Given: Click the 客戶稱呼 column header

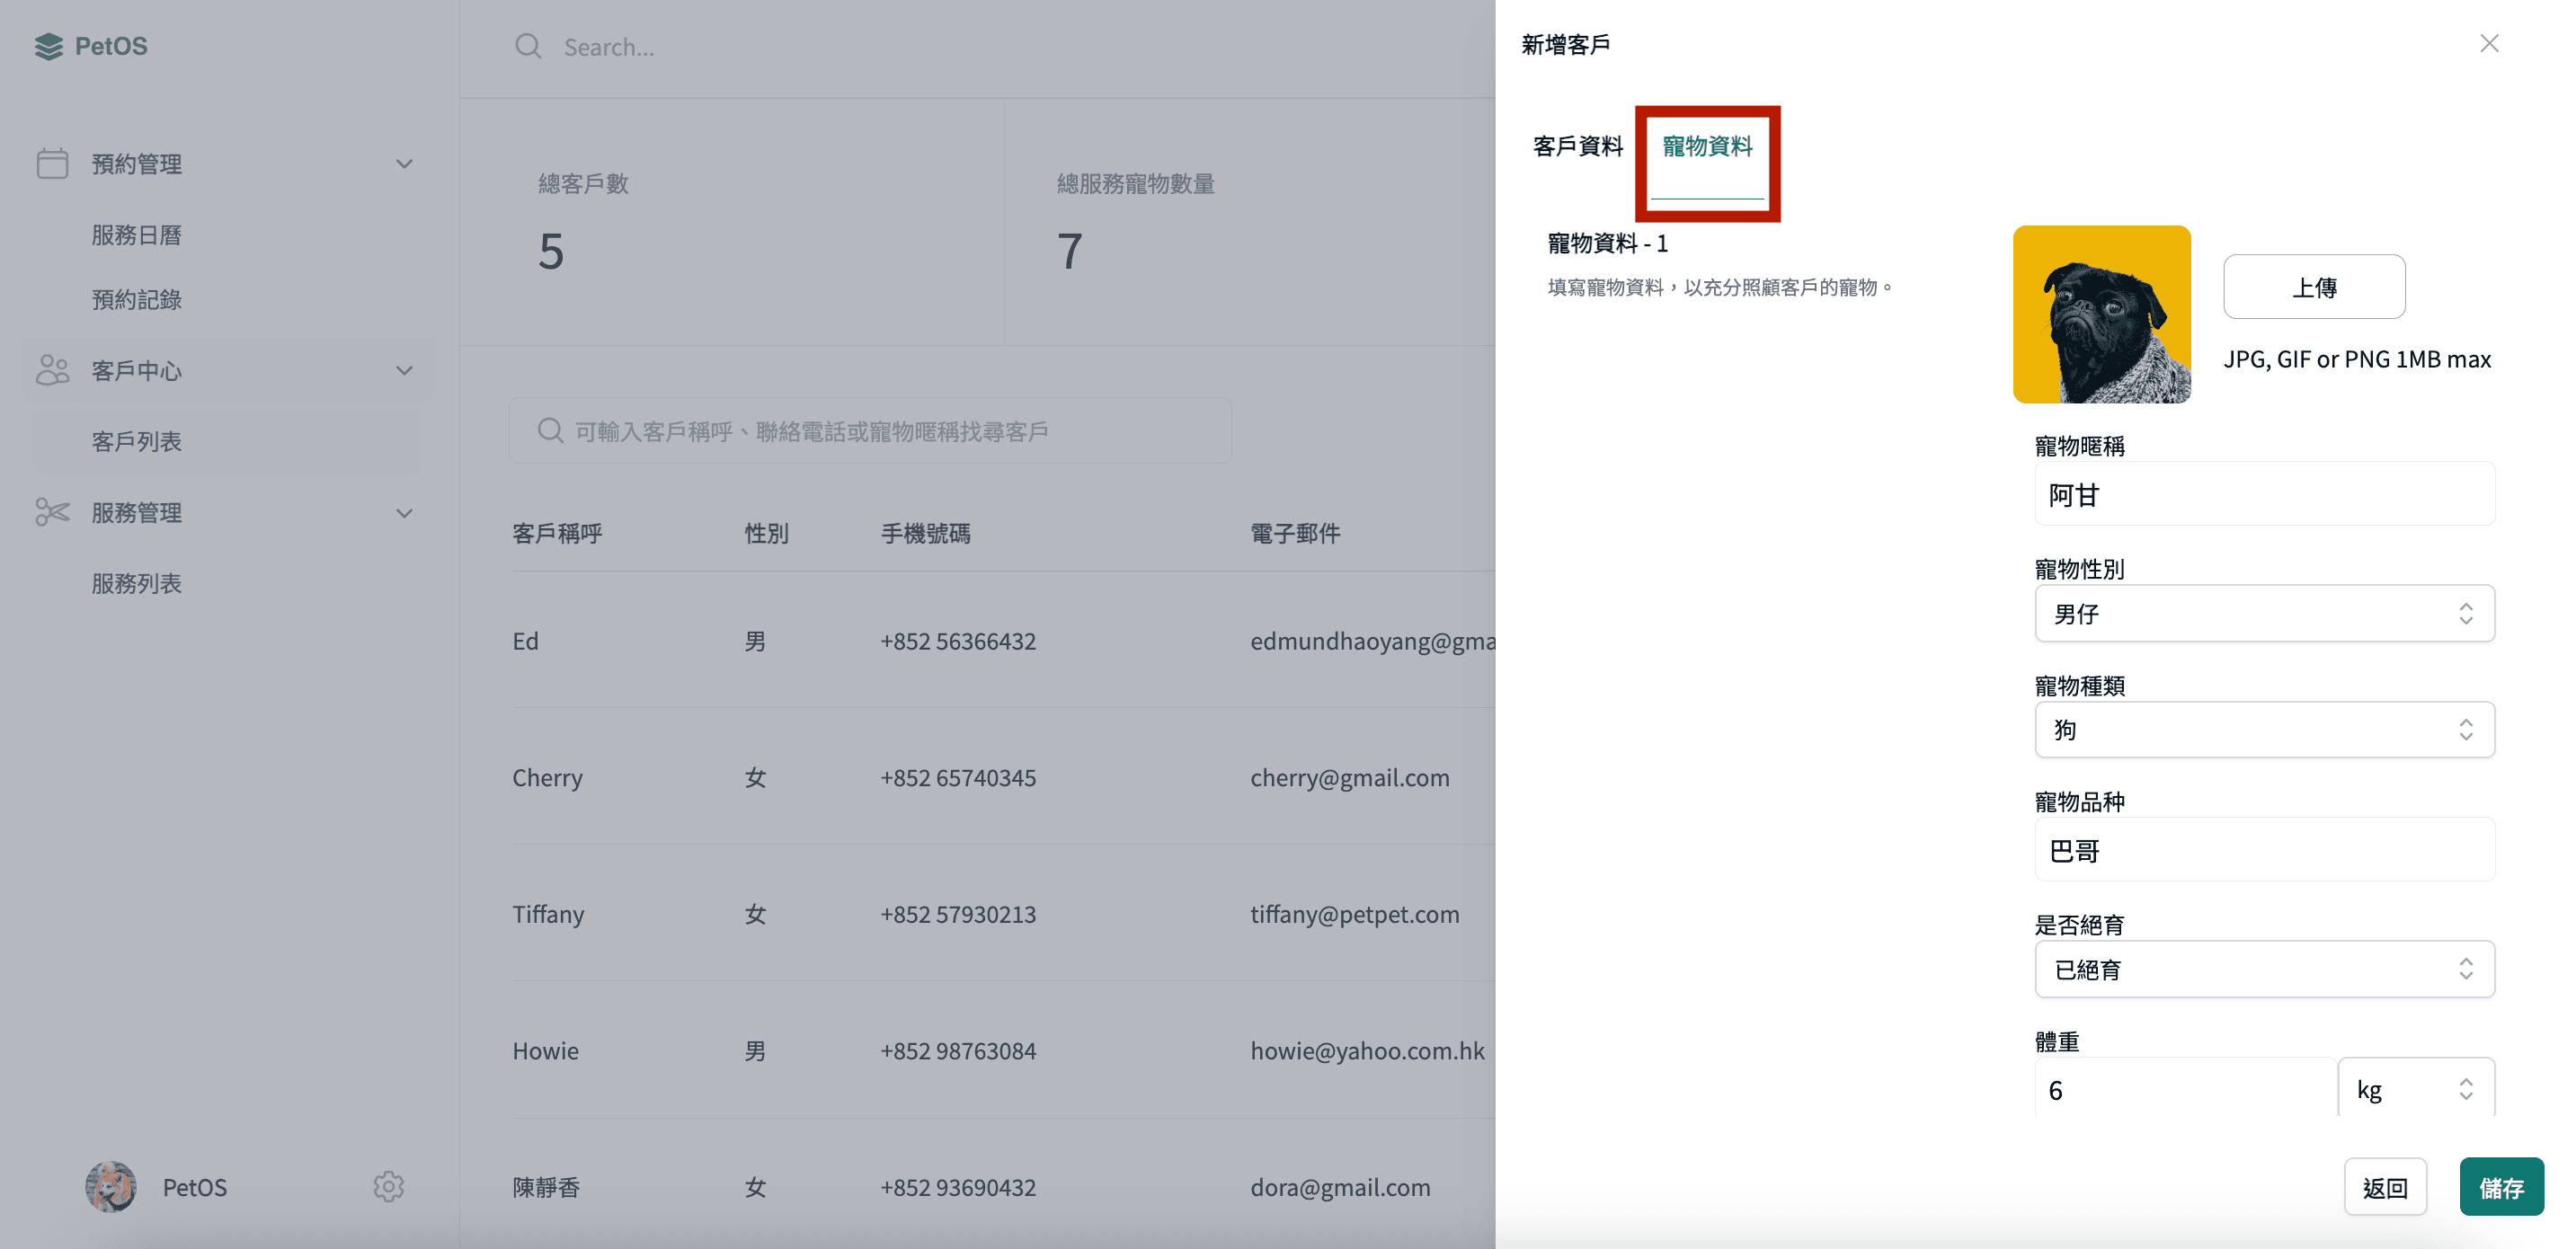Looking at the screenshot, I should (557, 533).
